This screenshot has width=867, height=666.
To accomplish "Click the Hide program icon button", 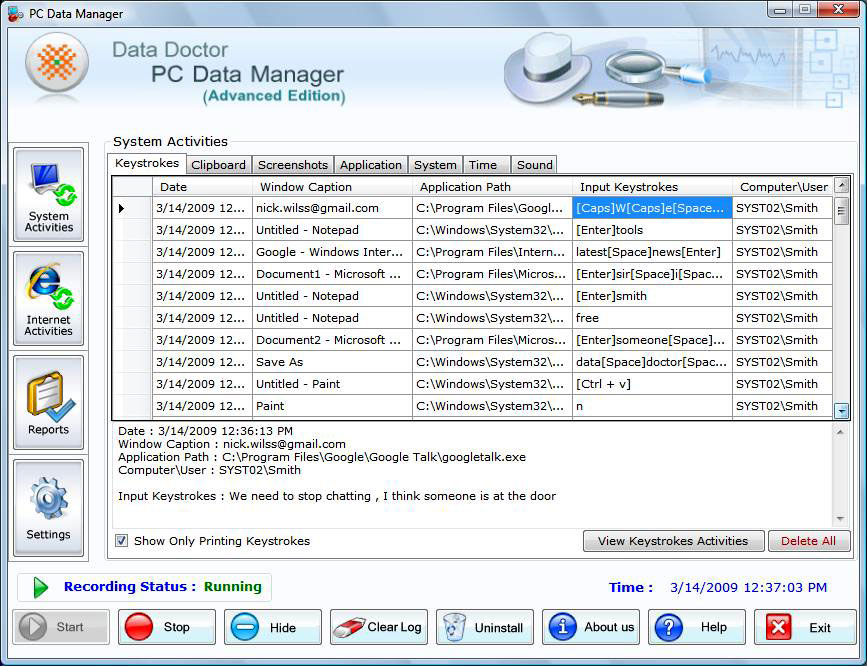I will [246, 627].
